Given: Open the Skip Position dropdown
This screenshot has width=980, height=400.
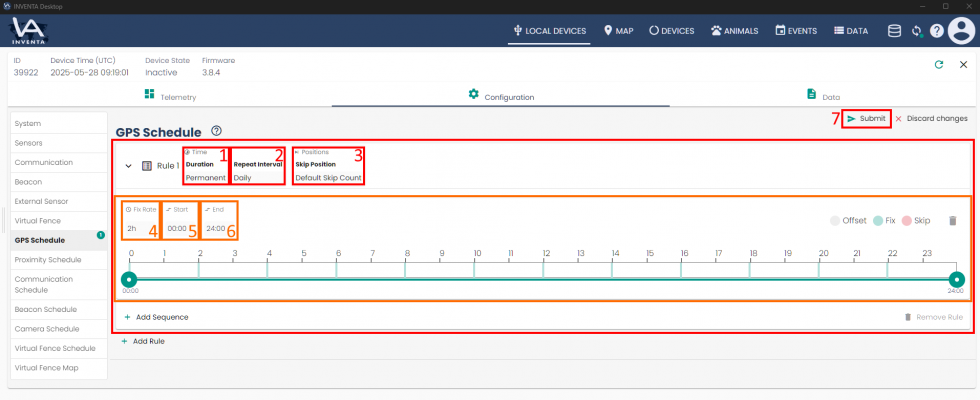Looking at the screenshot, I should [328, 177].
